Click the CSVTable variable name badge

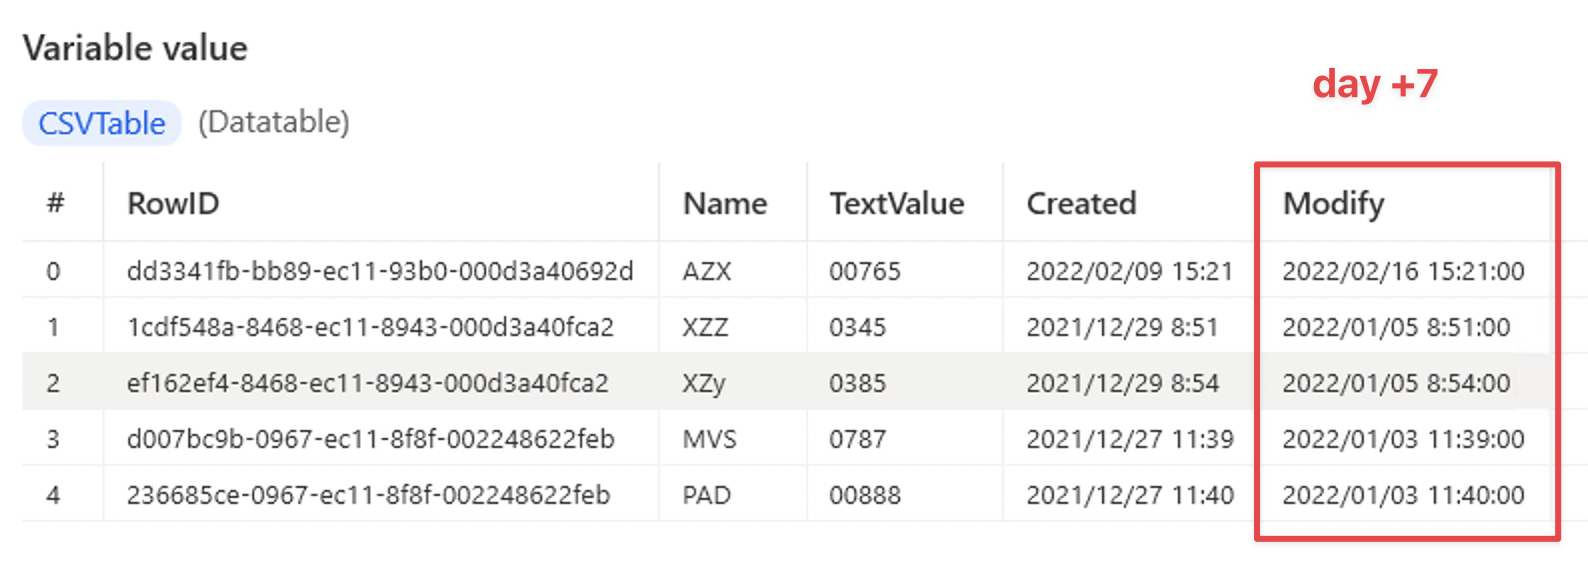coord(102,123)
